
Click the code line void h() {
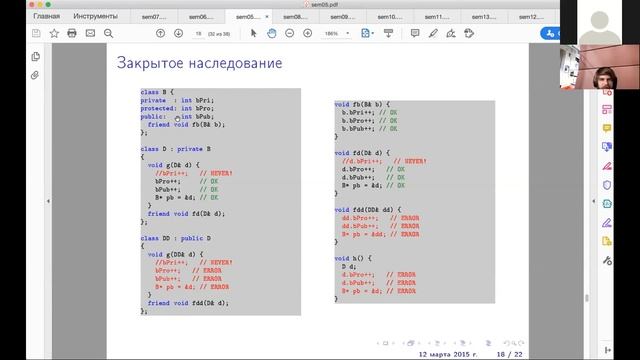coord(353,258)
